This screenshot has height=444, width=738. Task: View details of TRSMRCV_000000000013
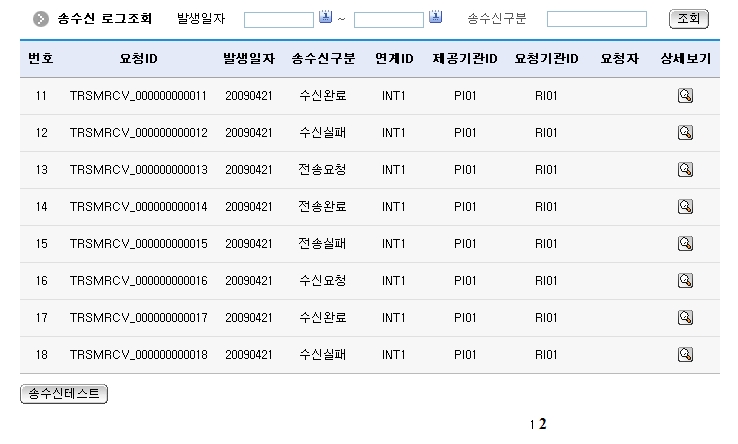(x=685, y=170)
